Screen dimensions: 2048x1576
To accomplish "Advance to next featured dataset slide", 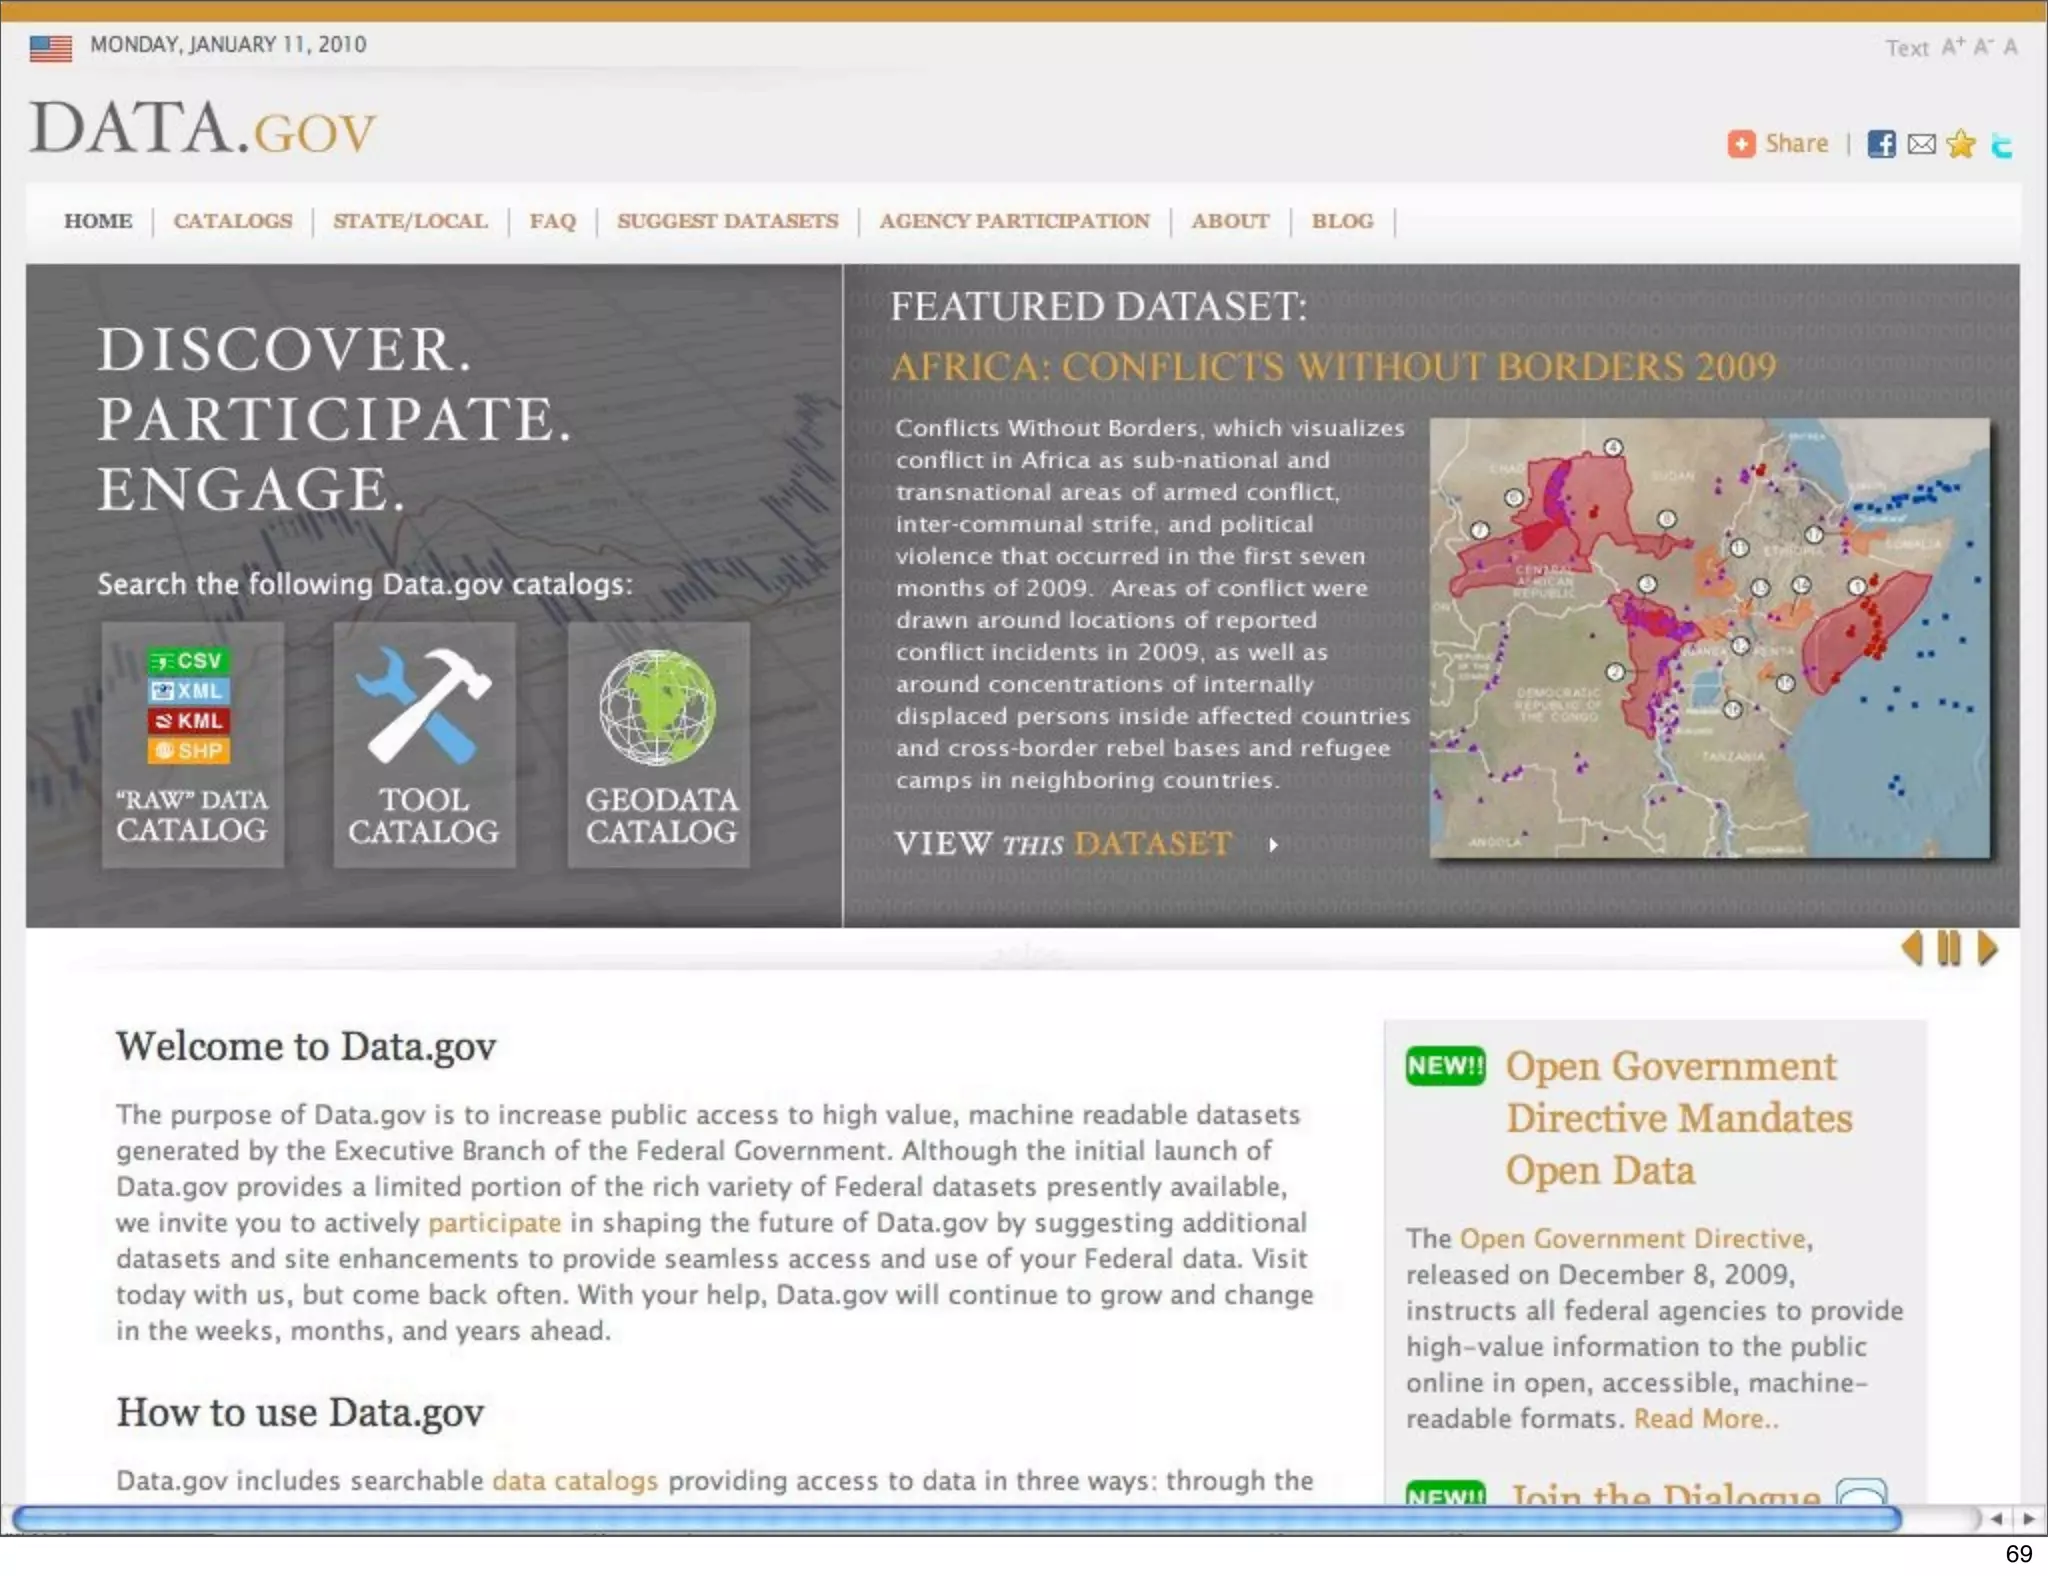I will [1987, 948].
